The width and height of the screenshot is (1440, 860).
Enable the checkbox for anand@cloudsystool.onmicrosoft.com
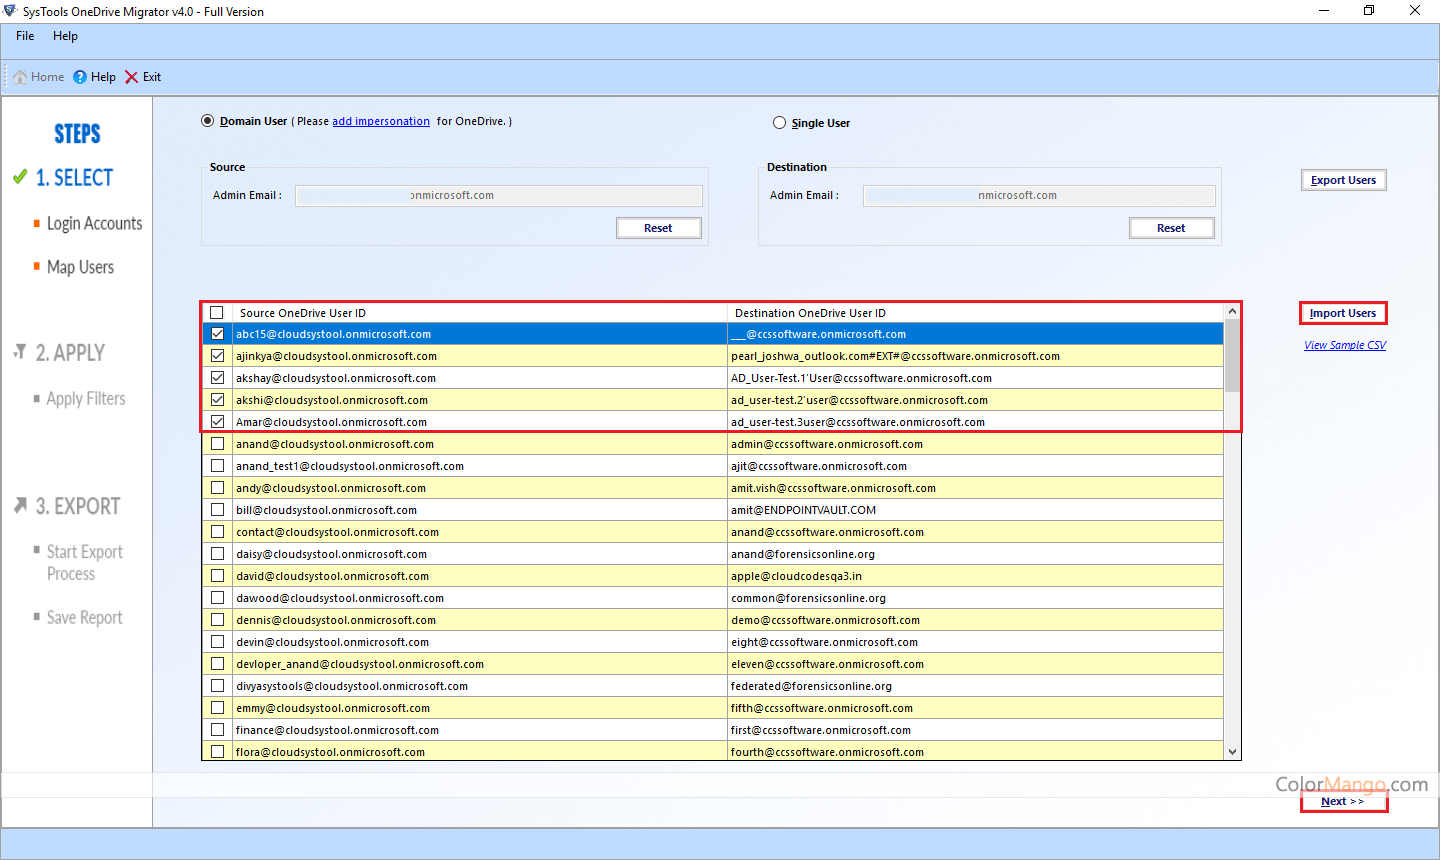point(217,444)
